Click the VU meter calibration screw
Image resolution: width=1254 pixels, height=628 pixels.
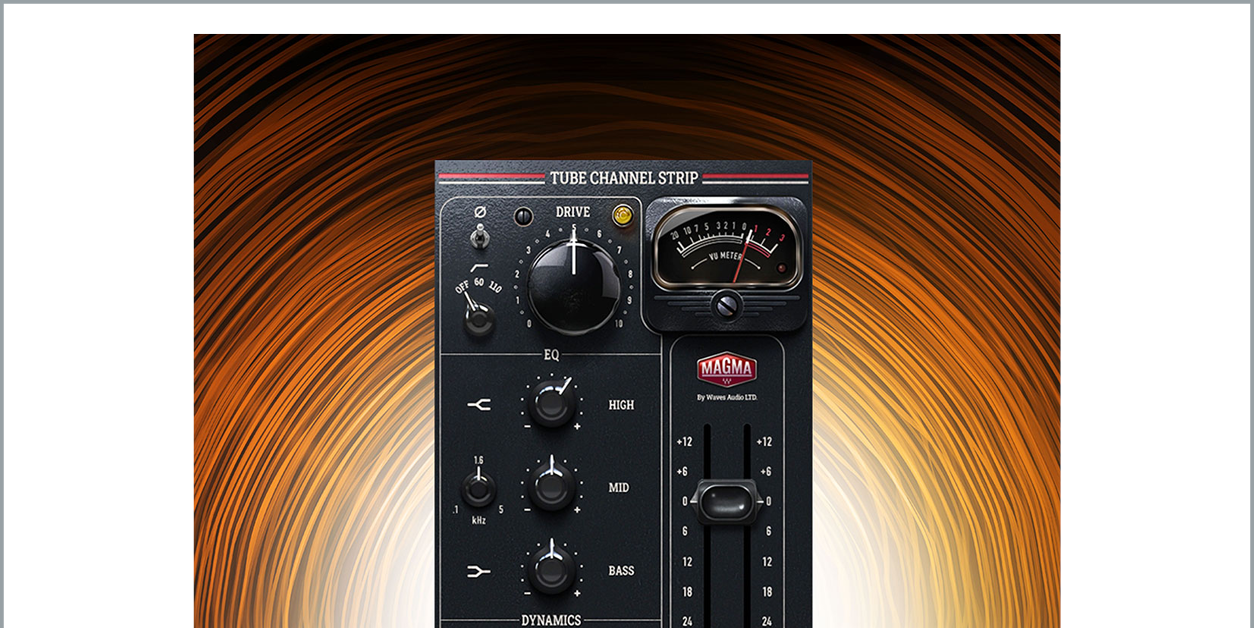coord(726,306)
